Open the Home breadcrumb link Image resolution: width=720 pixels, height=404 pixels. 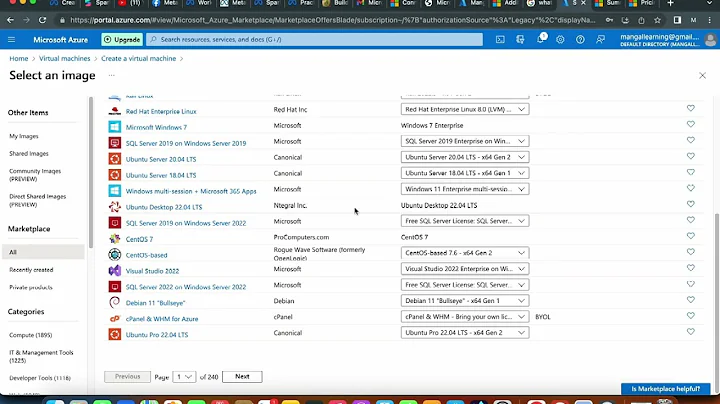coord(19,58)
